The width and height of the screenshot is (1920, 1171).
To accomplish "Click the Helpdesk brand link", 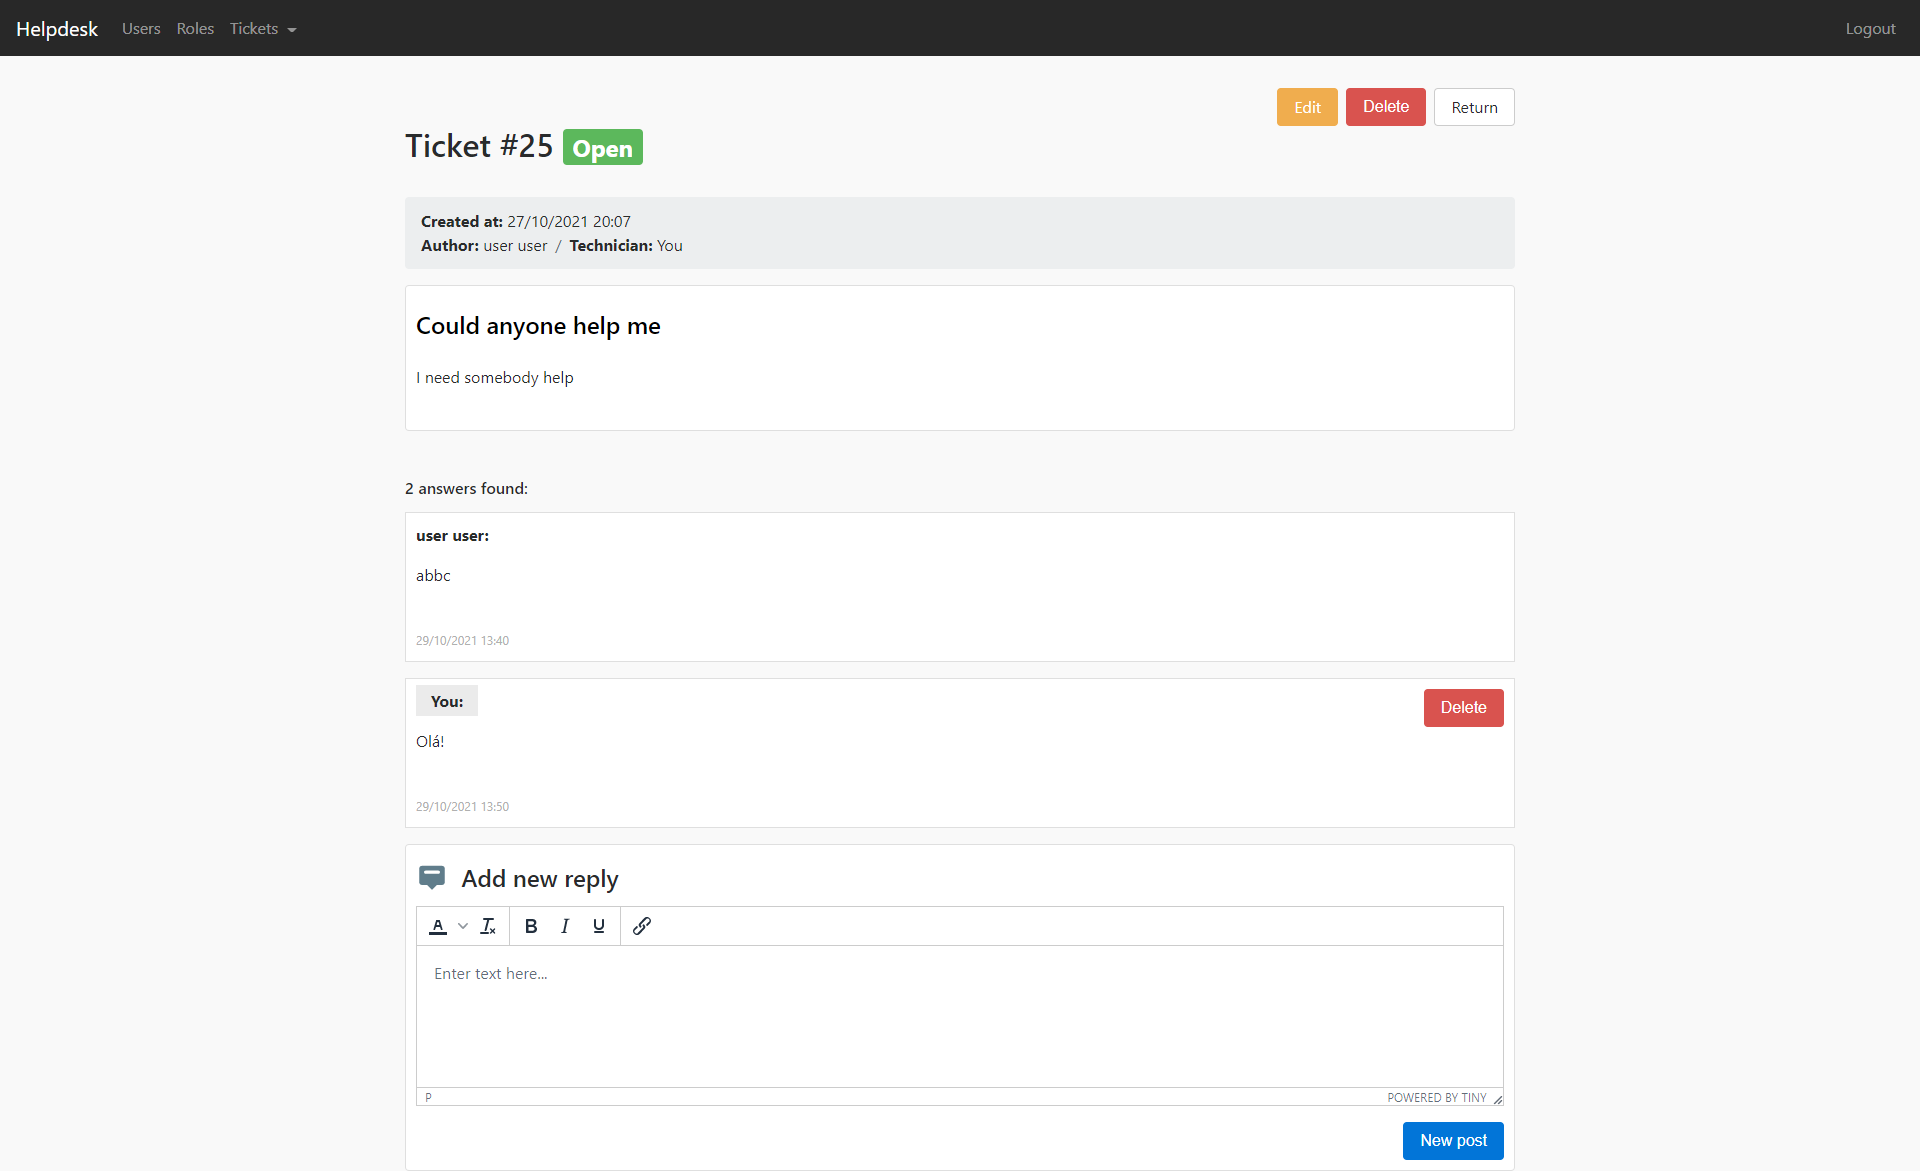I will click(57, 29).
